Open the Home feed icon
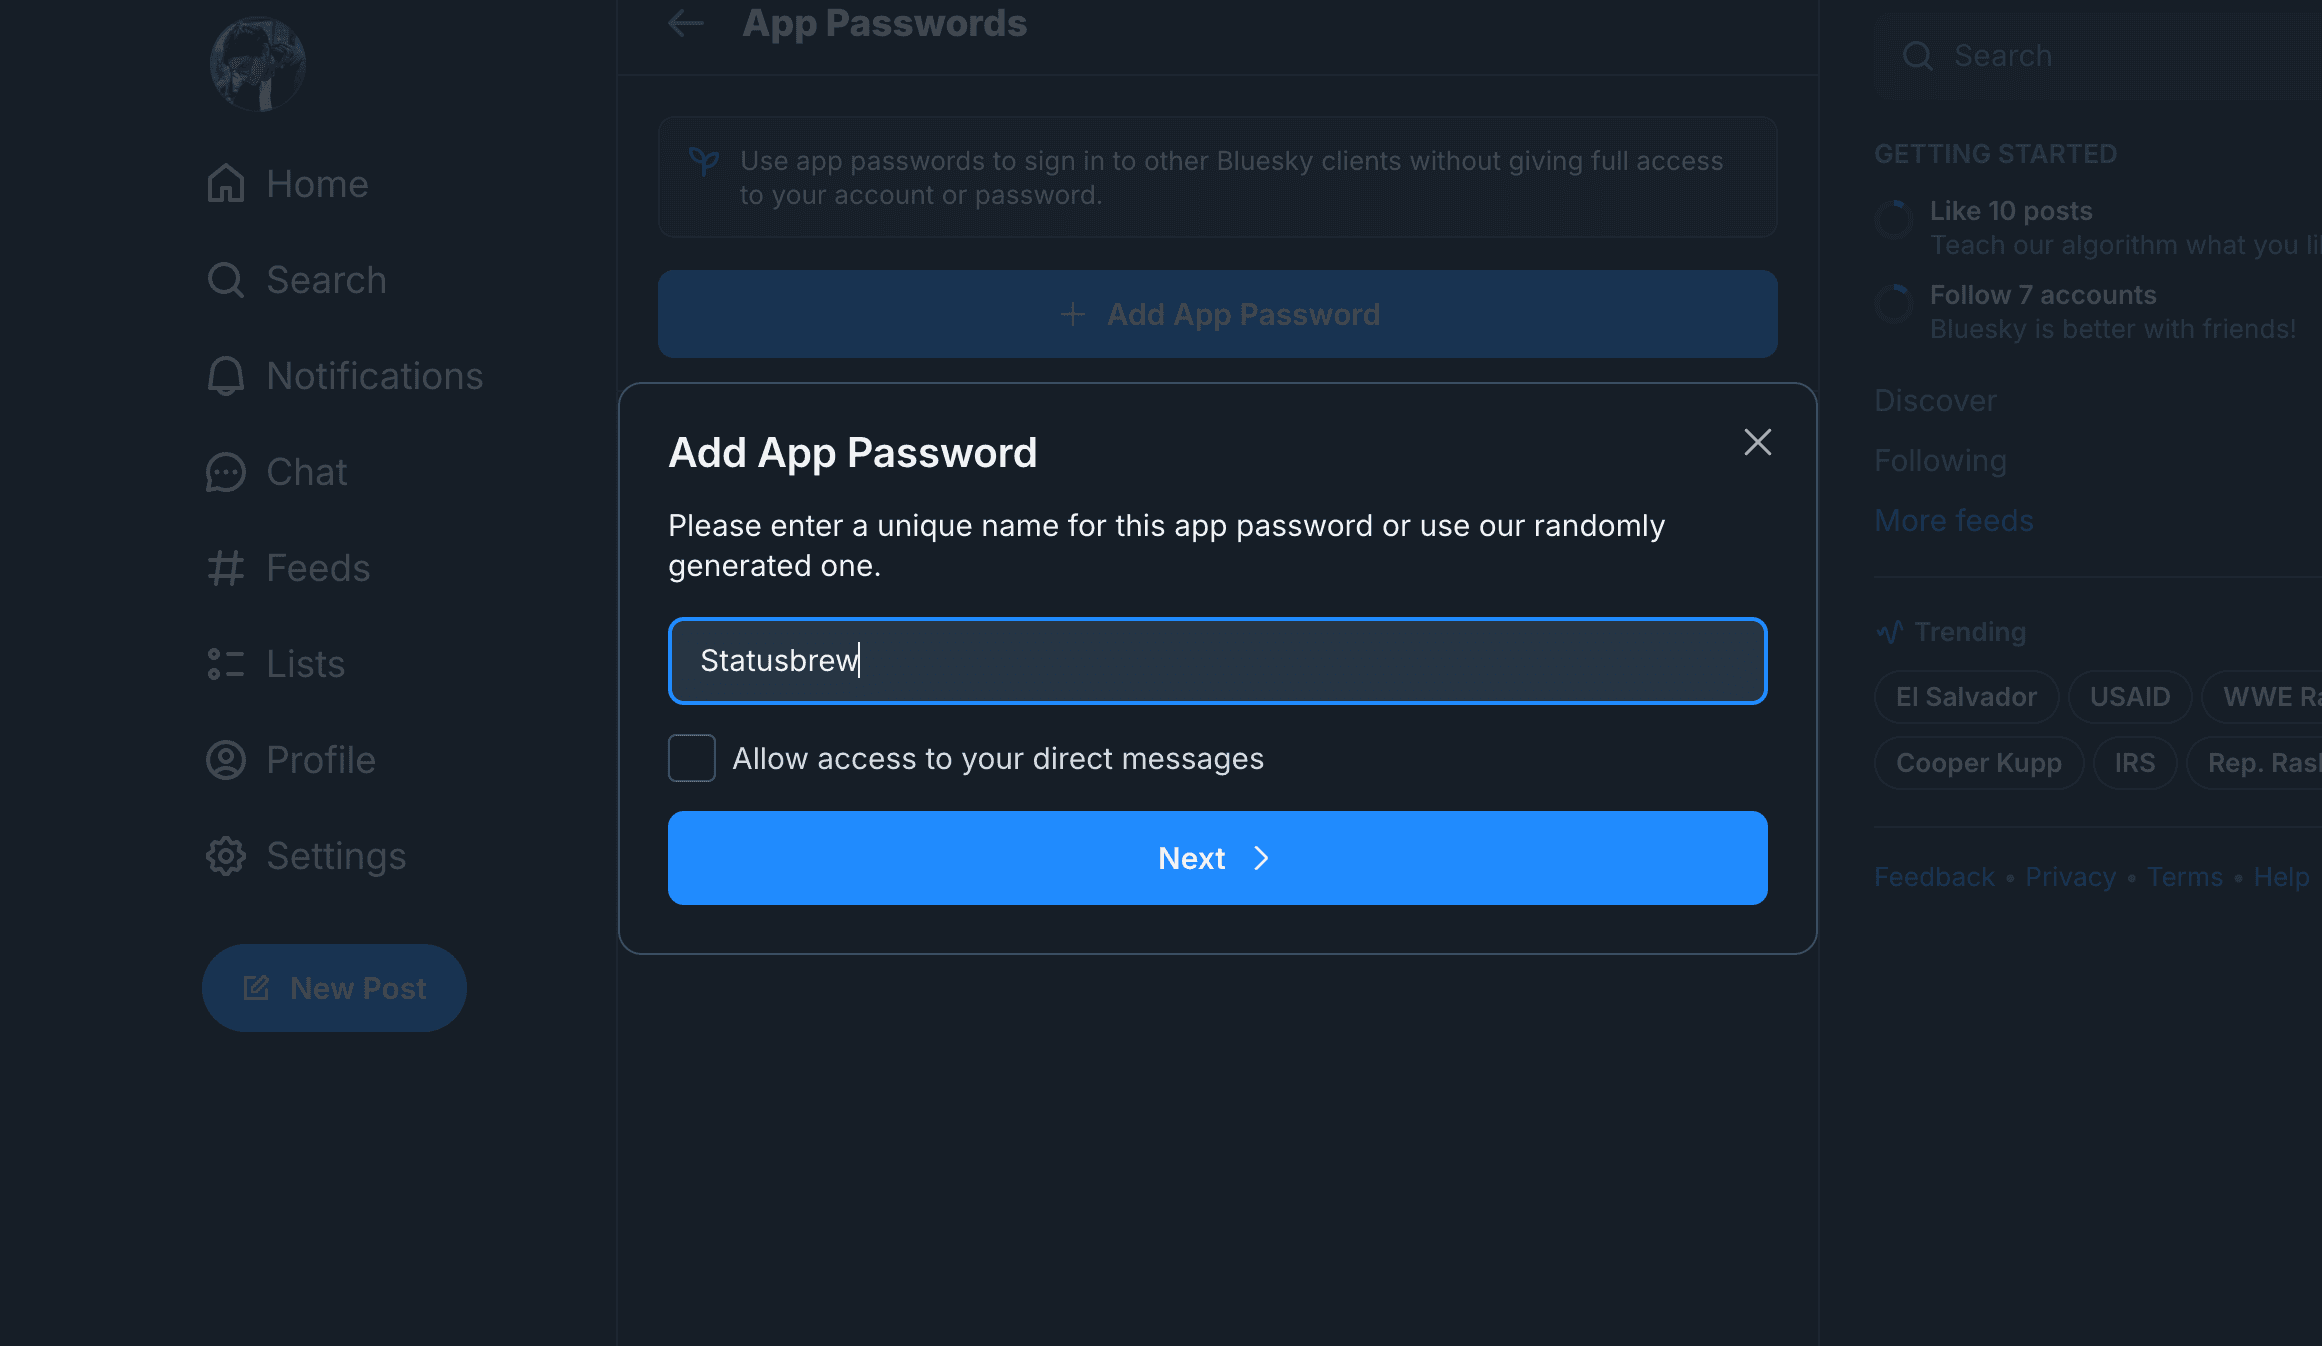Viewport: 2322px width, 1346px height. point(226,184)
